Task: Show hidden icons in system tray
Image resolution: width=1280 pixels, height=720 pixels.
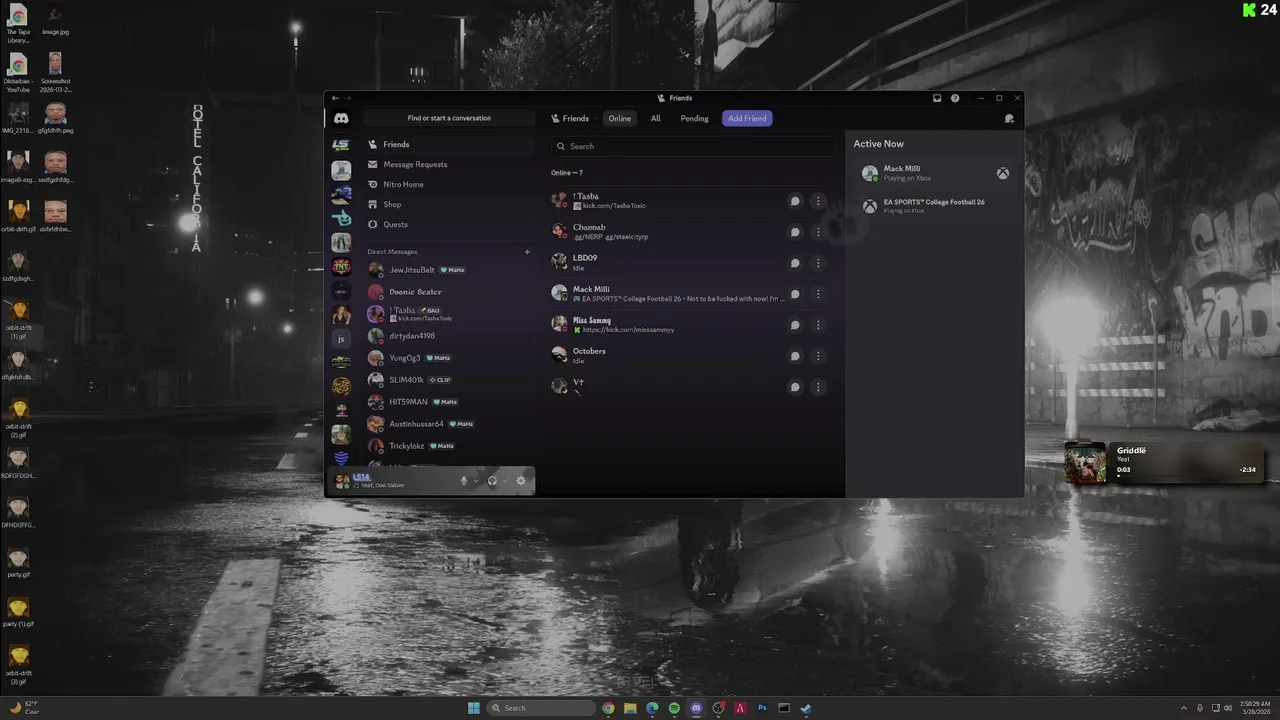Action: [x=1184, y=708]
